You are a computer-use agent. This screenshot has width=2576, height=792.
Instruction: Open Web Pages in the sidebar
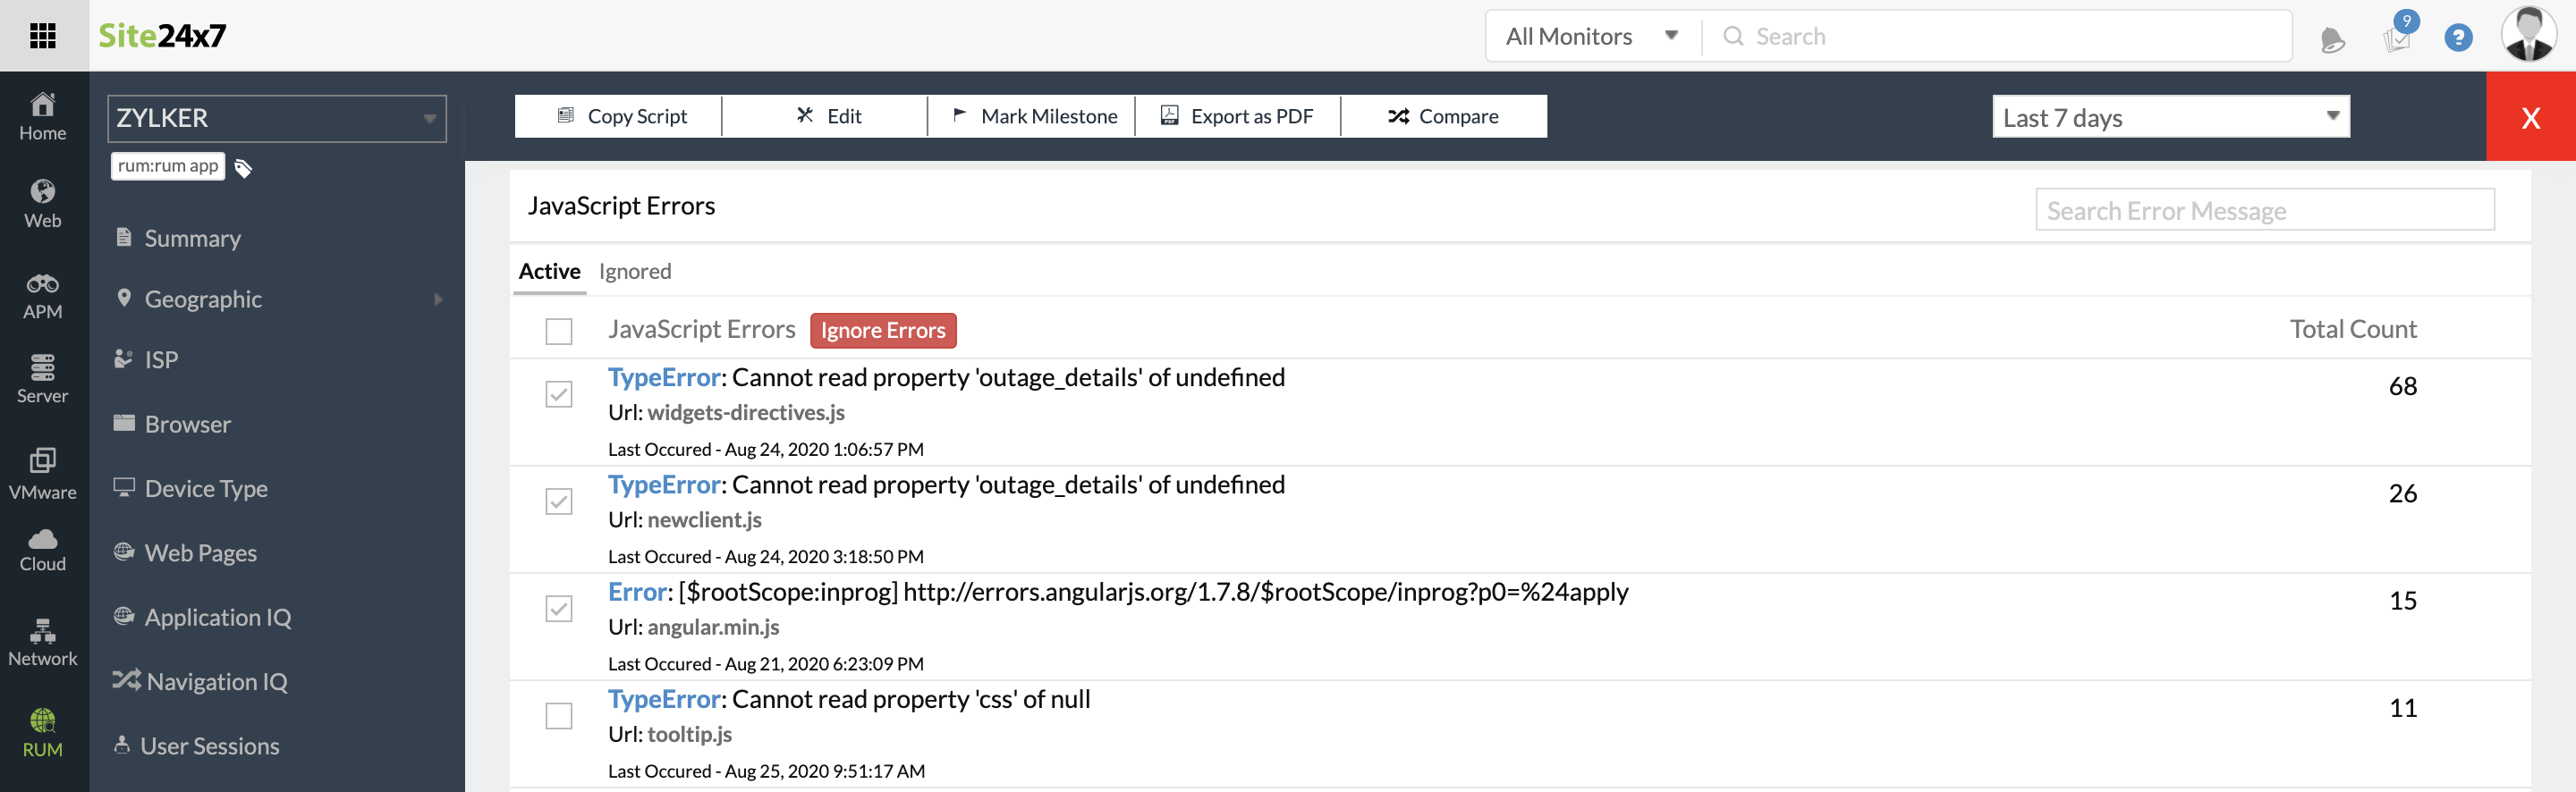point(200,553)
